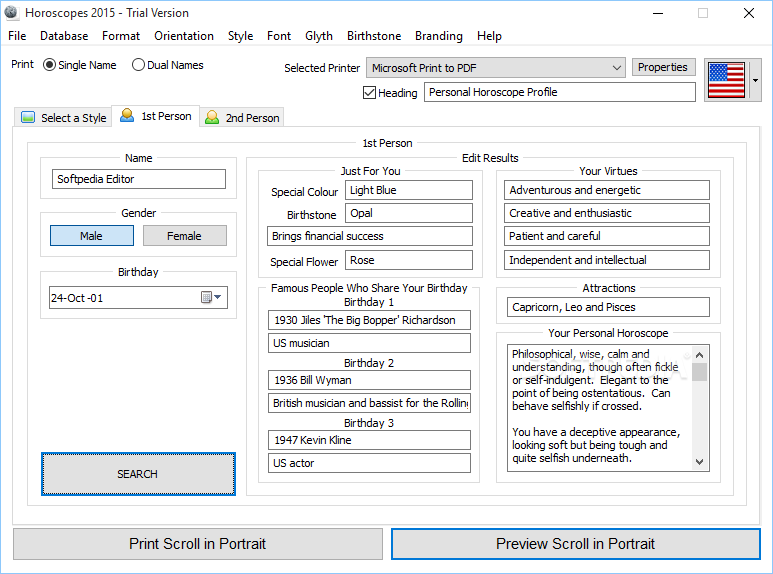Screen dimensions: 773x574
Task: Click the 'Creative and enthusiastic' virtue field
Action: coord(607,213)
